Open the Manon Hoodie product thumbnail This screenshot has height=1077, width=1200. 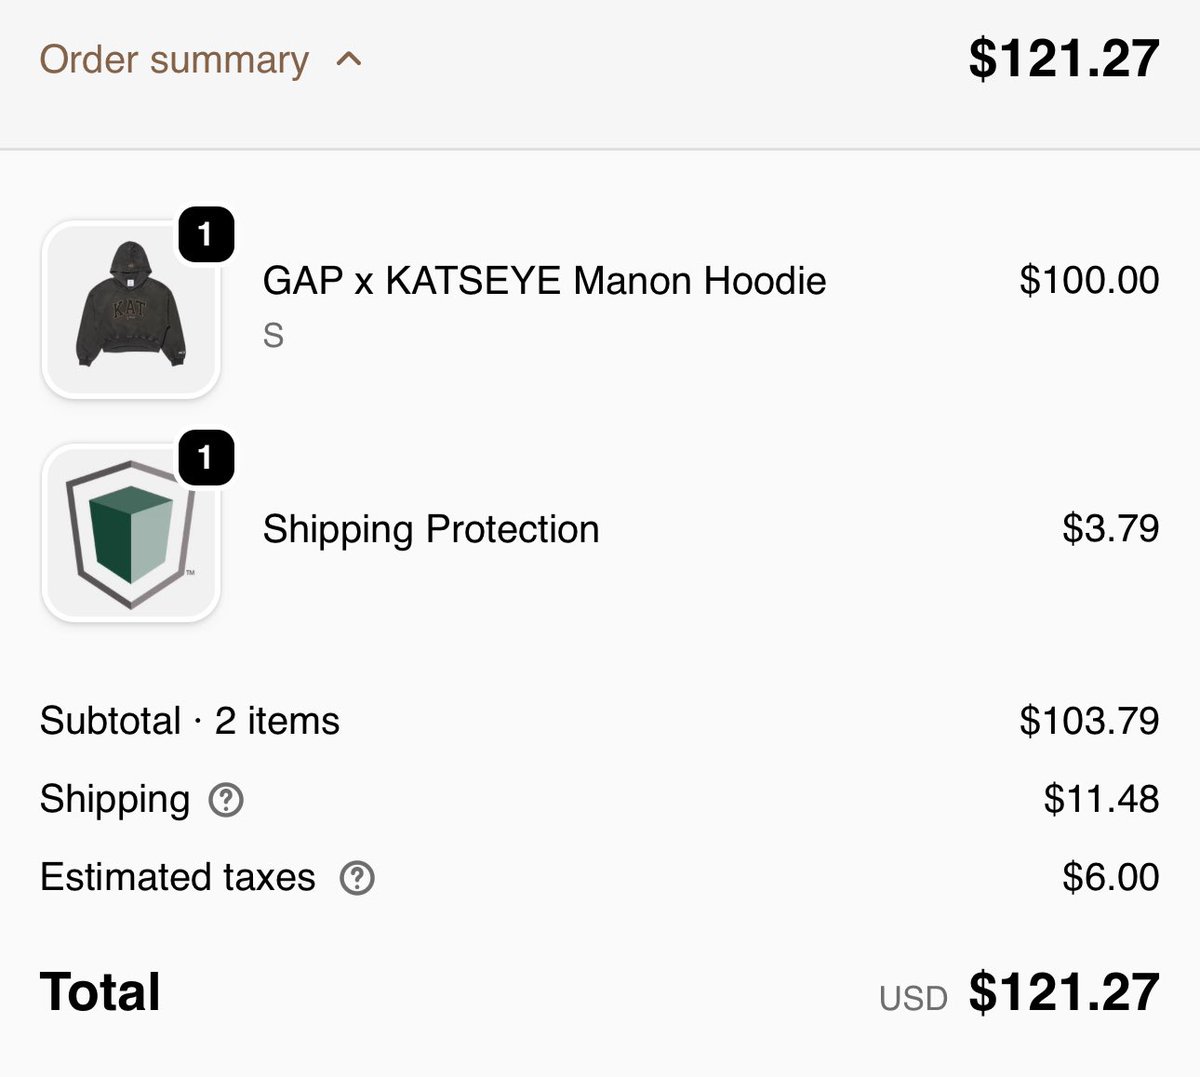pos(130,310)
